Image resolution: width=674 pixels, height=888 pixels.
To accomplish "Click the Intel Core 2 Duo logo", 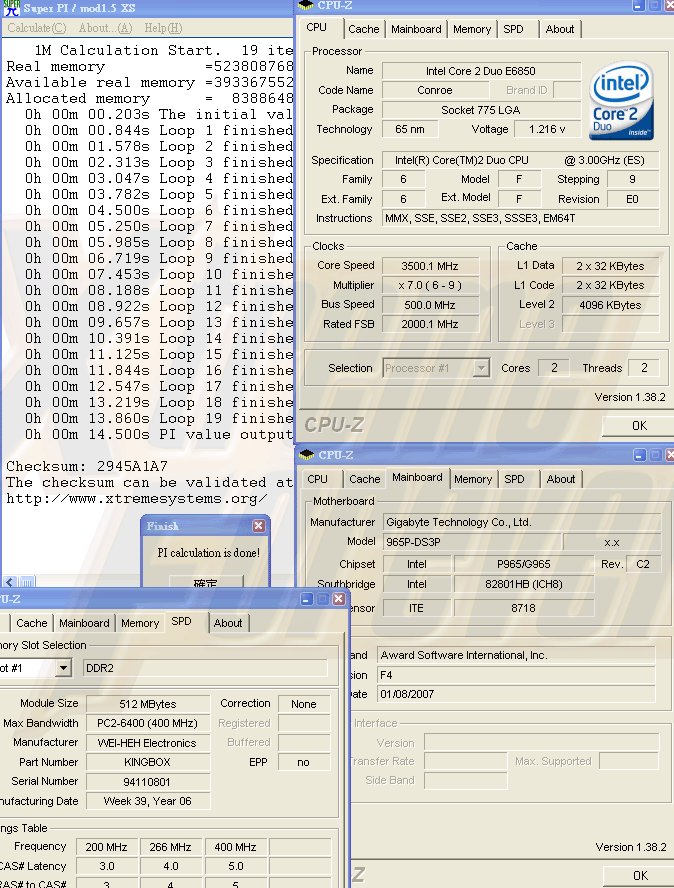I will point(621,101).
